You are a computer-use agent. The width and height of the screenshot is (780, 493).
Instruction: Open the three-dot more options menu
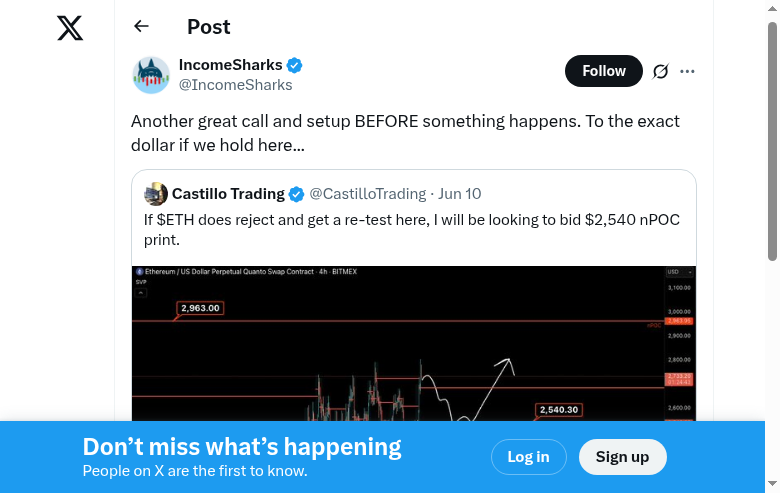click(x=687, y=71)
